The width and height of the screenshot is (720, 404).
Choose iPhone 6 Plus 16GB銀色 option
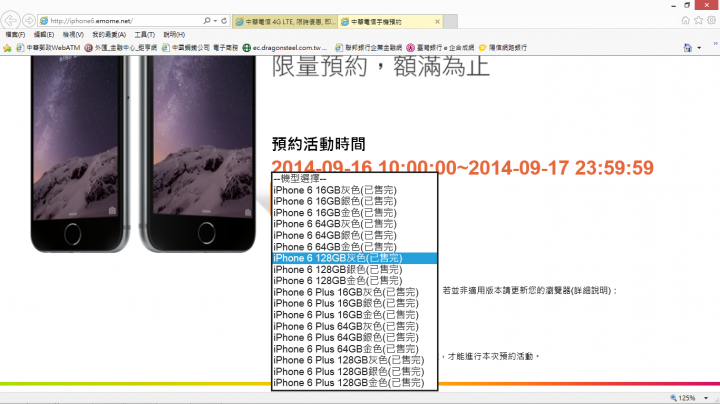click(354, 303)
